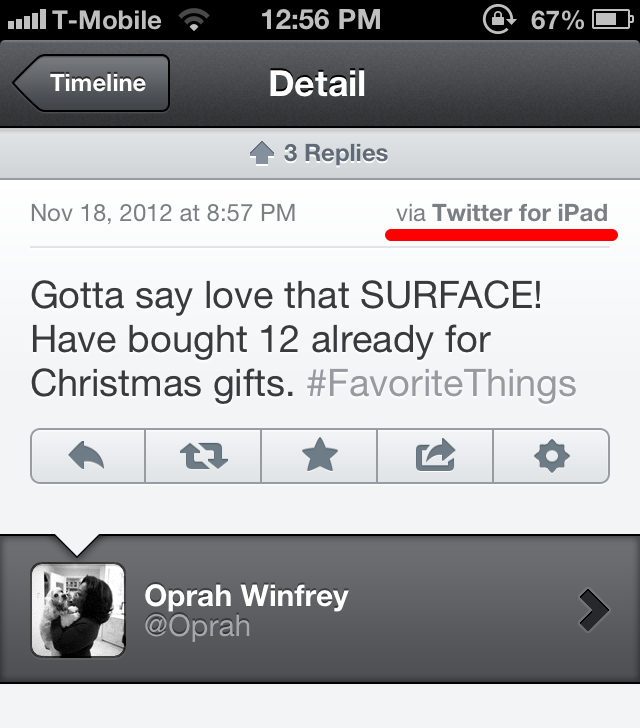Viewport: 640px width, 728px height.
Task: Open the gear settings menu
Action: click(x=551, y=457)
